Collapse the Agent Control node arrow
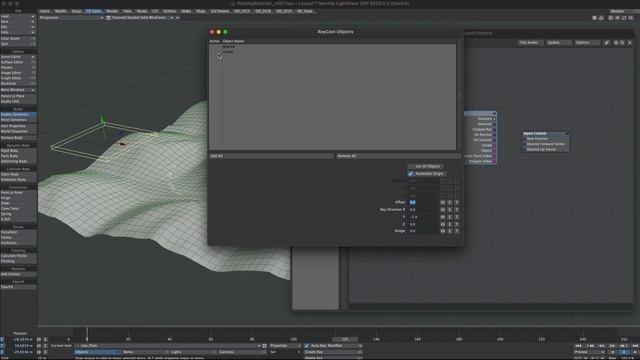 click(x=567, y=133)
